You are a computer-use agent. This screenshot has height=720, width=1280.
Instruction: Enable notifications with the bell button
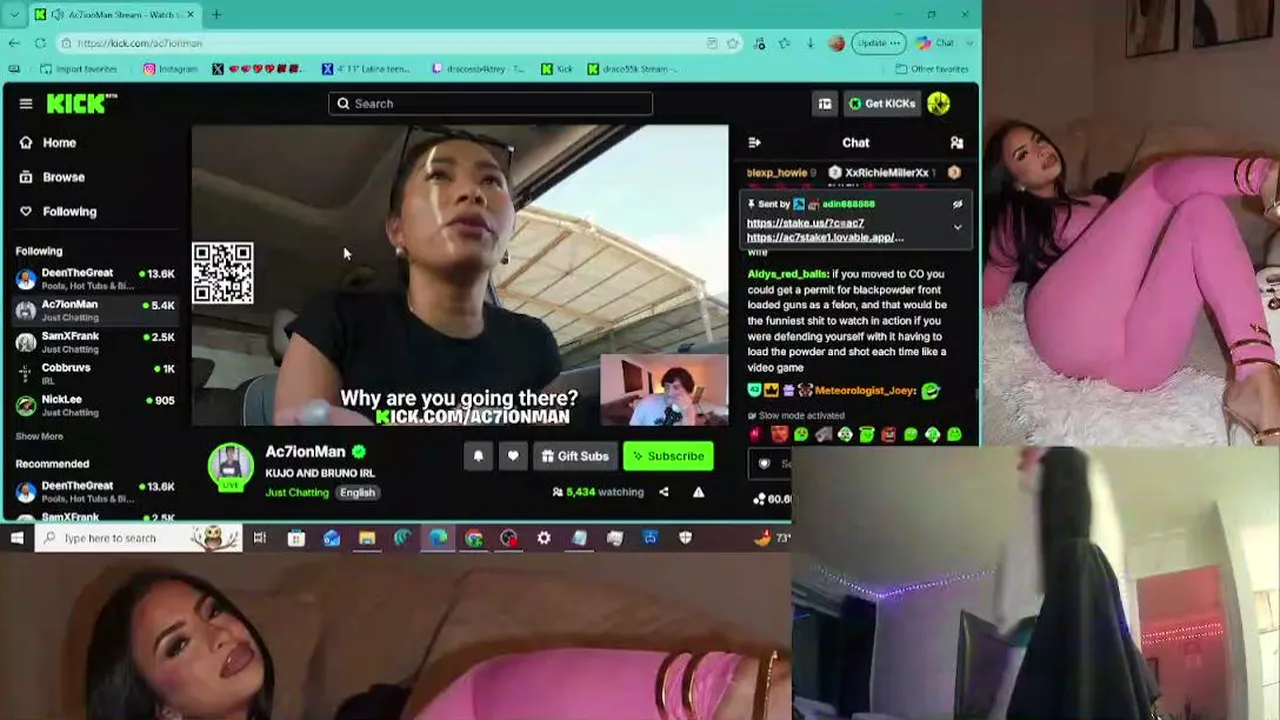click(478, 456)
